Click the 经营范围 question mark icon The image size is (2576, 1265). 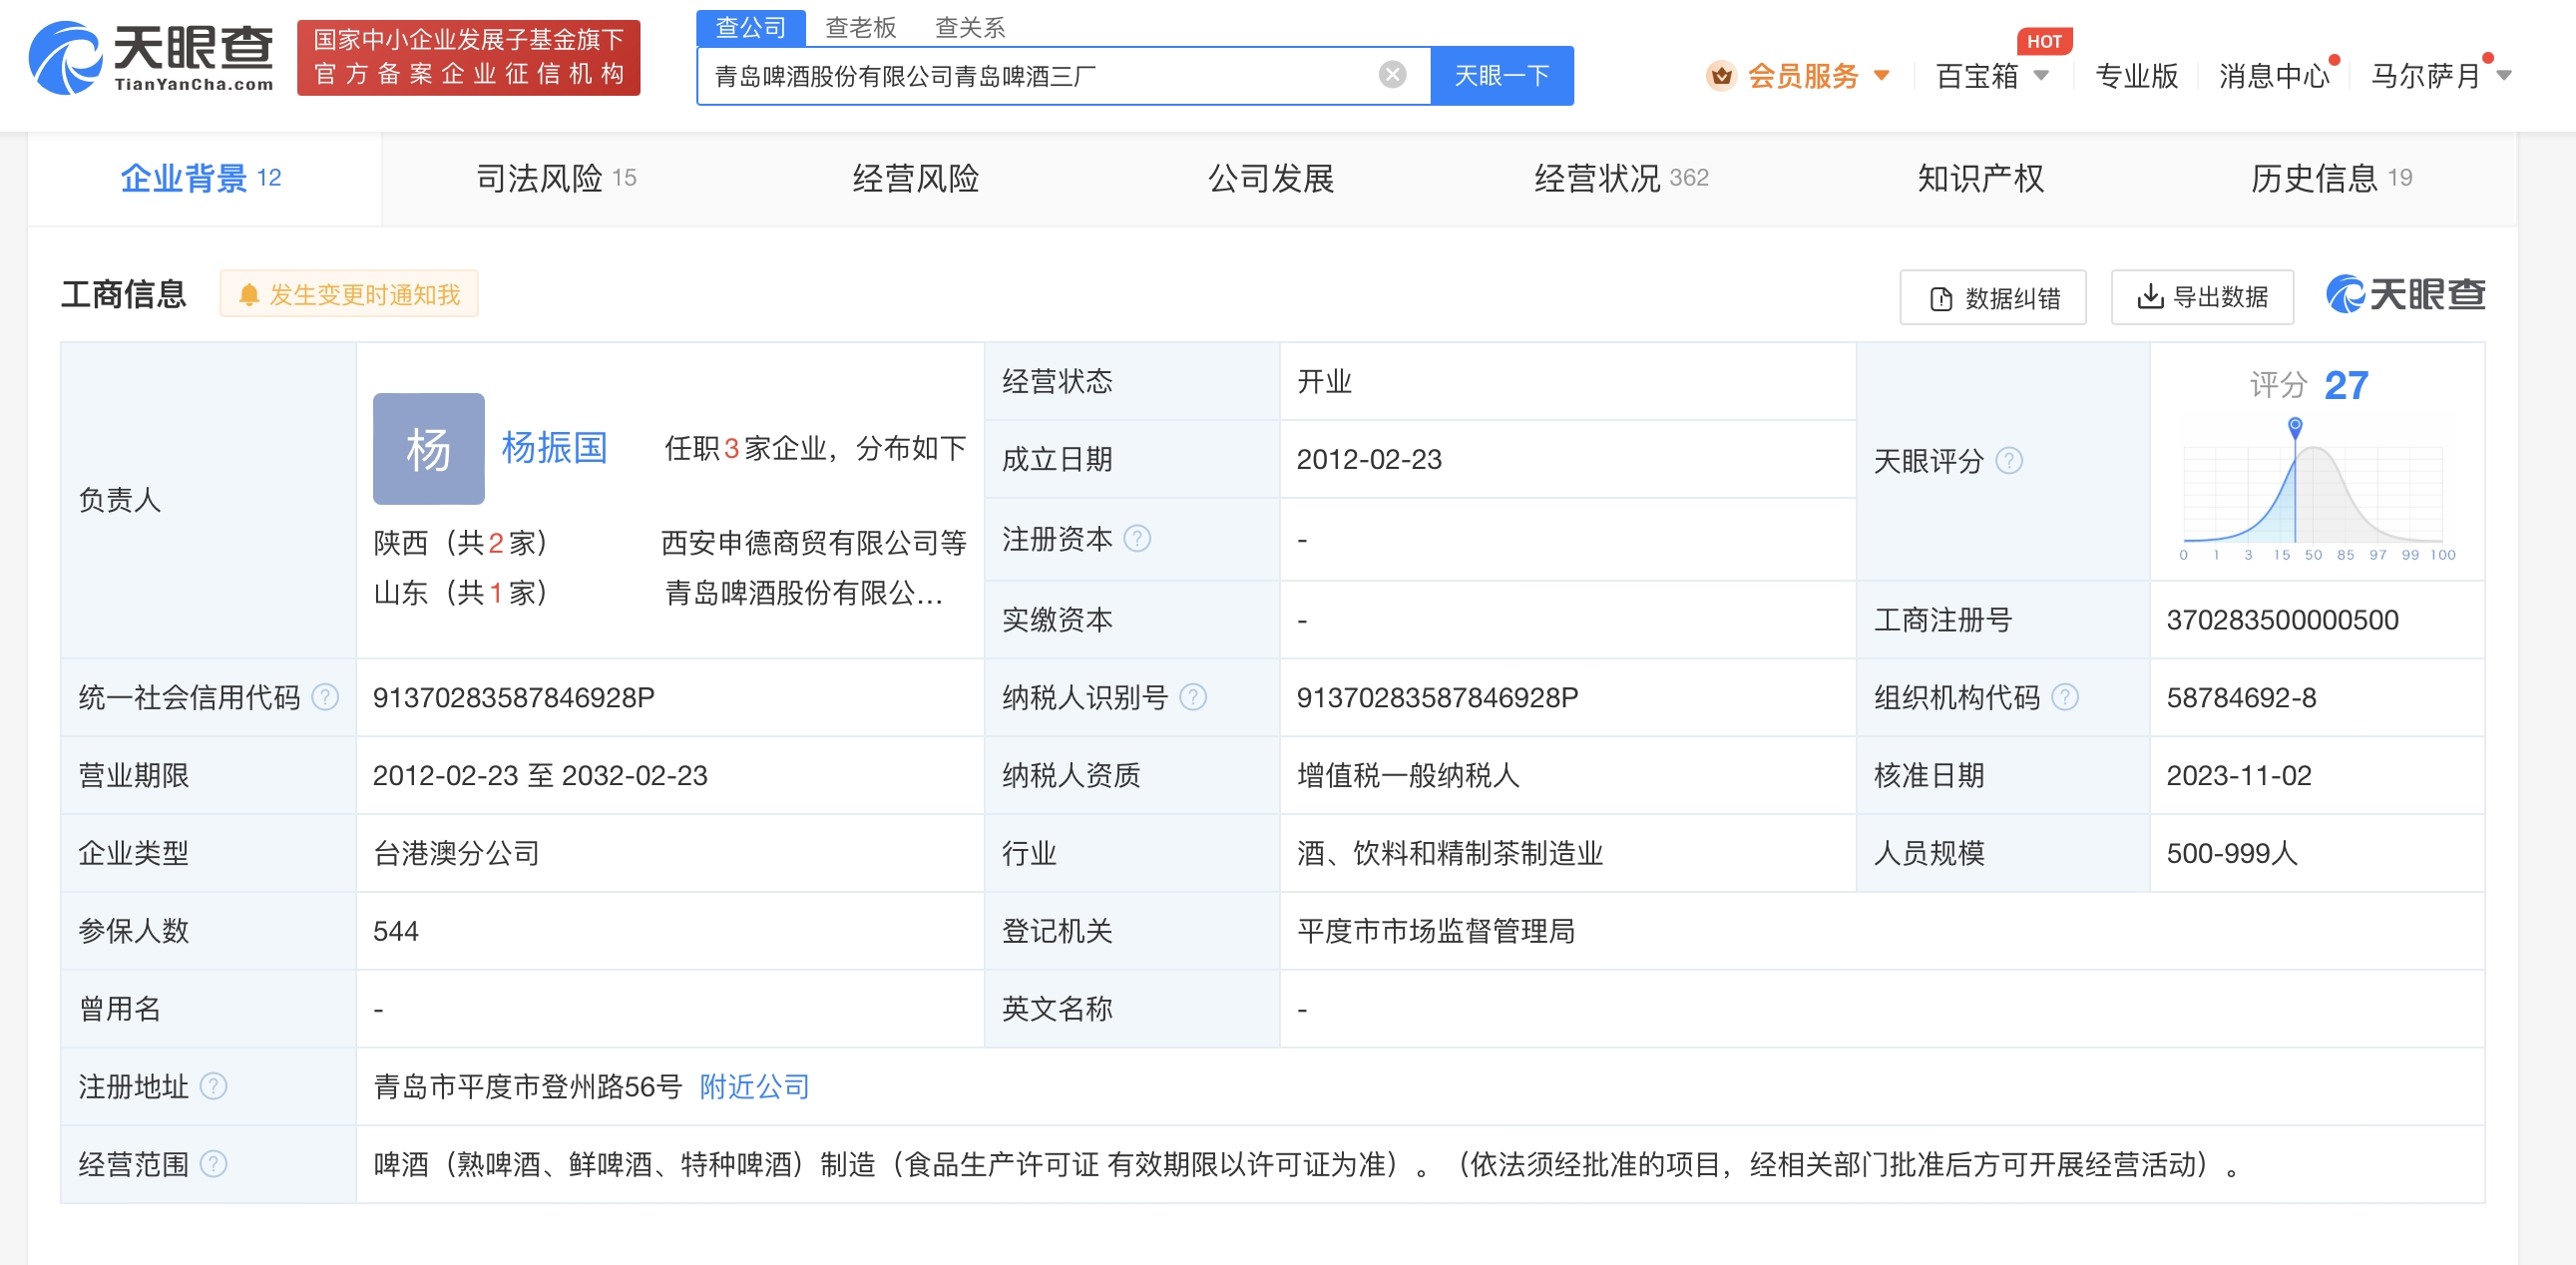tap(213, 1164)
